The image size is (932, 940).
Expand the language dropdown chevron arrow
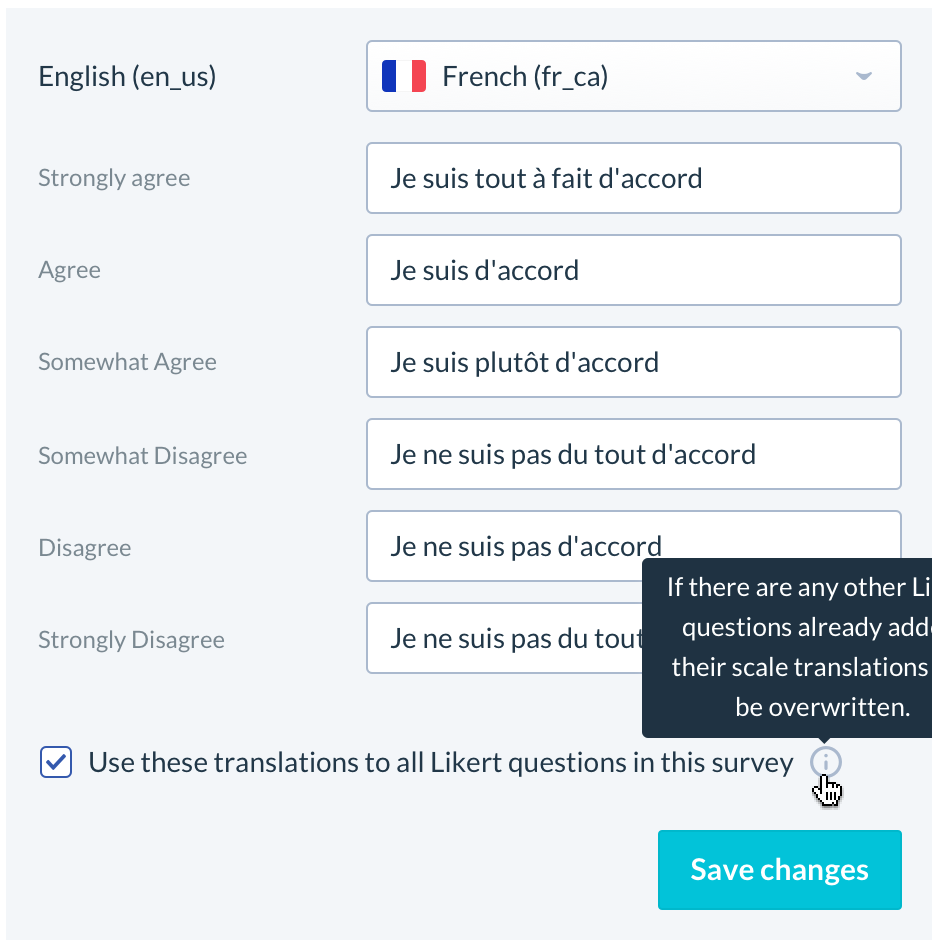[x=864, y=76]
